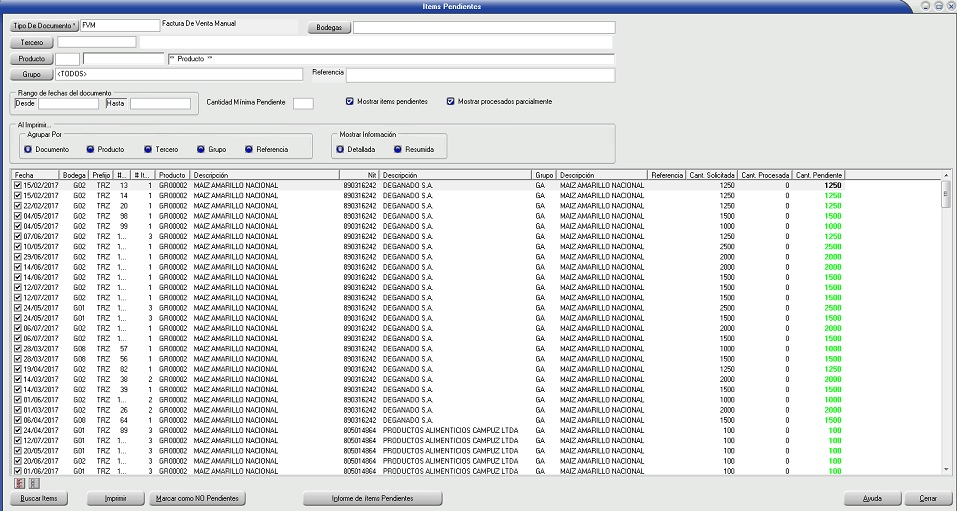Open the Tipo De Documento lookup
Image resolution: width=957 pixels, height=511 pixels.
[44, 26]
